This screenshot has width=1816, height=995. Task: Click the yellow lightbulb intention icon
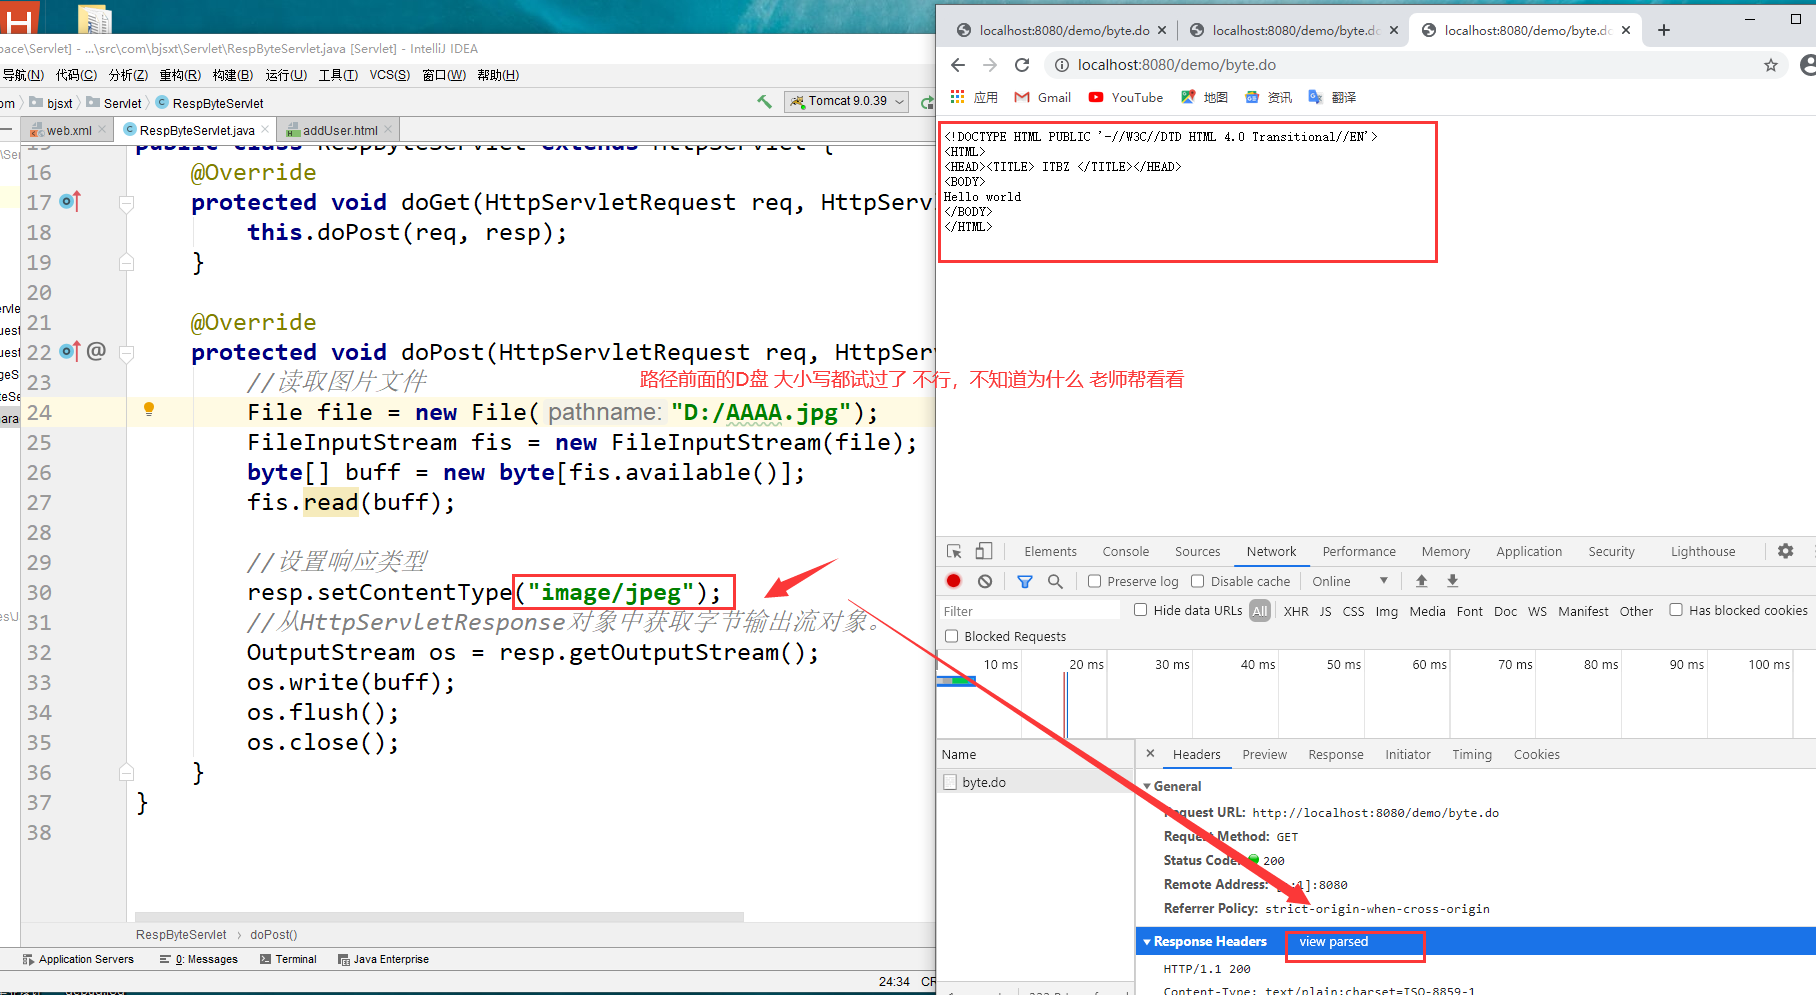coord(149,409)
